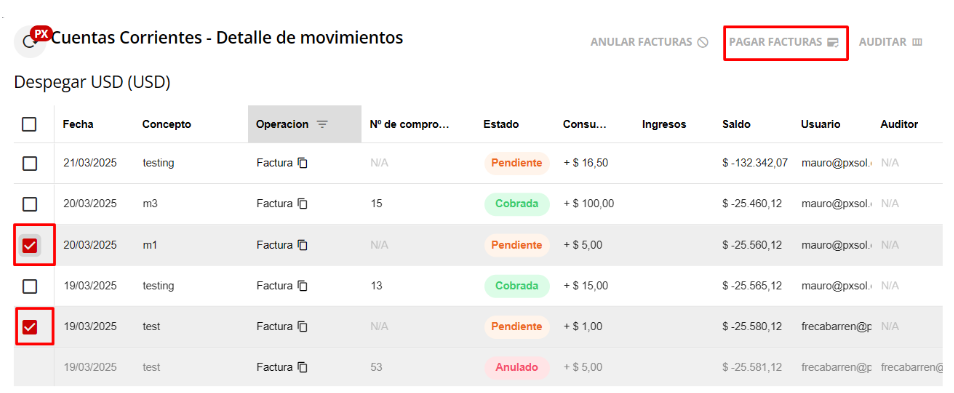Uncheck the 19/03/2025 test Pendiente row
Screen dimensions: 954x393
click(x=29, y=327)
